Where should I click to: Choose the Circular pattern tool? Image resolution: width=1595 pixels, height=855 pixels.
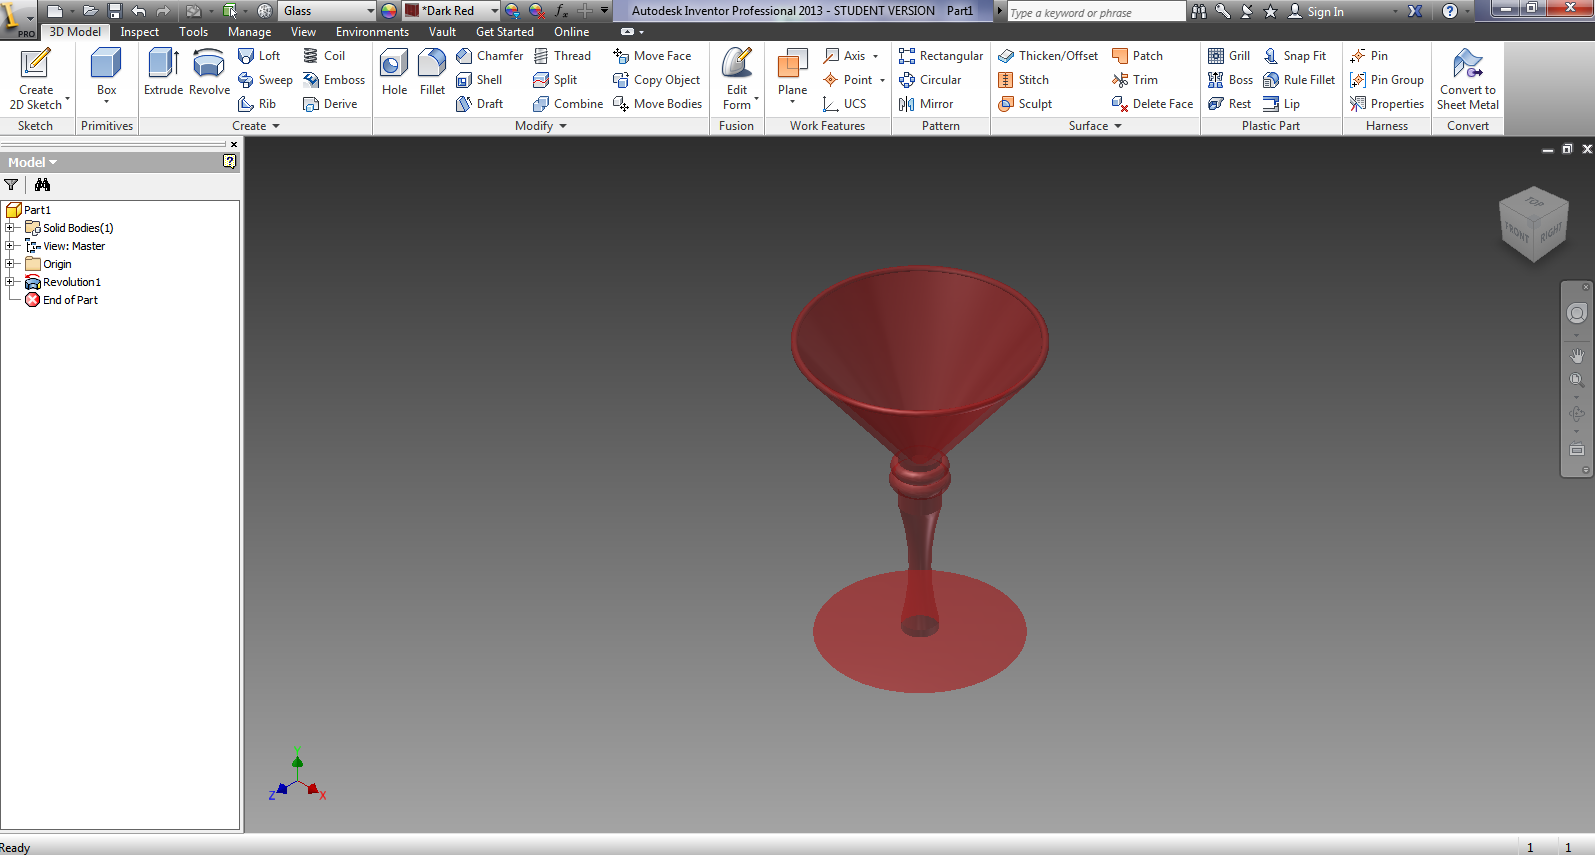click(x=930, y=80)
